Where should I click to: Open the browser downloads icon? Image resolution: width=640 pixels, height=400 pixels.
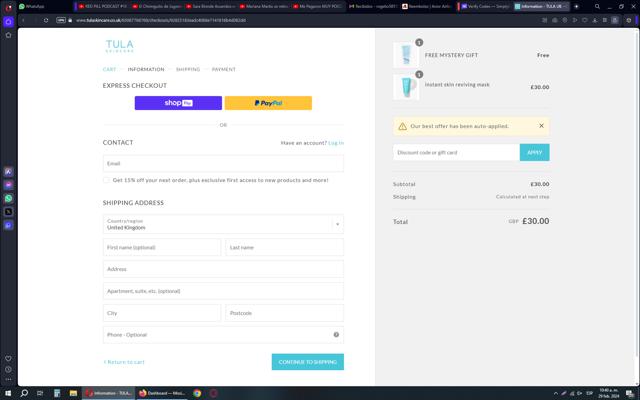click(595, 20)
